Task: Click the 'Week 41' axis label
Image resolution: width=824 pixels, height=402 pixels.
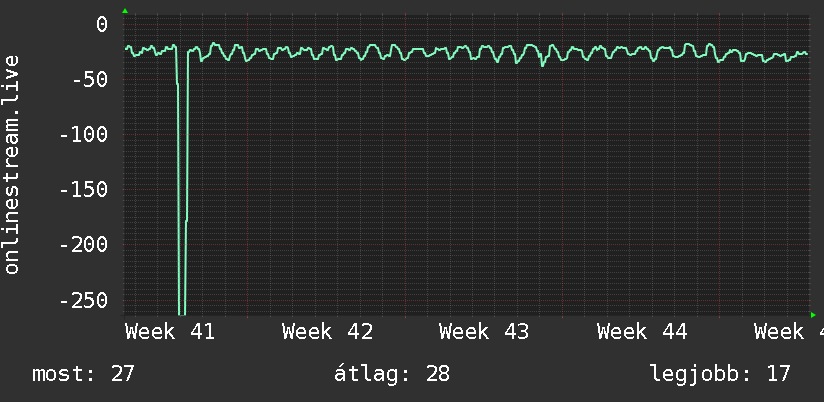Action: (x=170, y=332)
